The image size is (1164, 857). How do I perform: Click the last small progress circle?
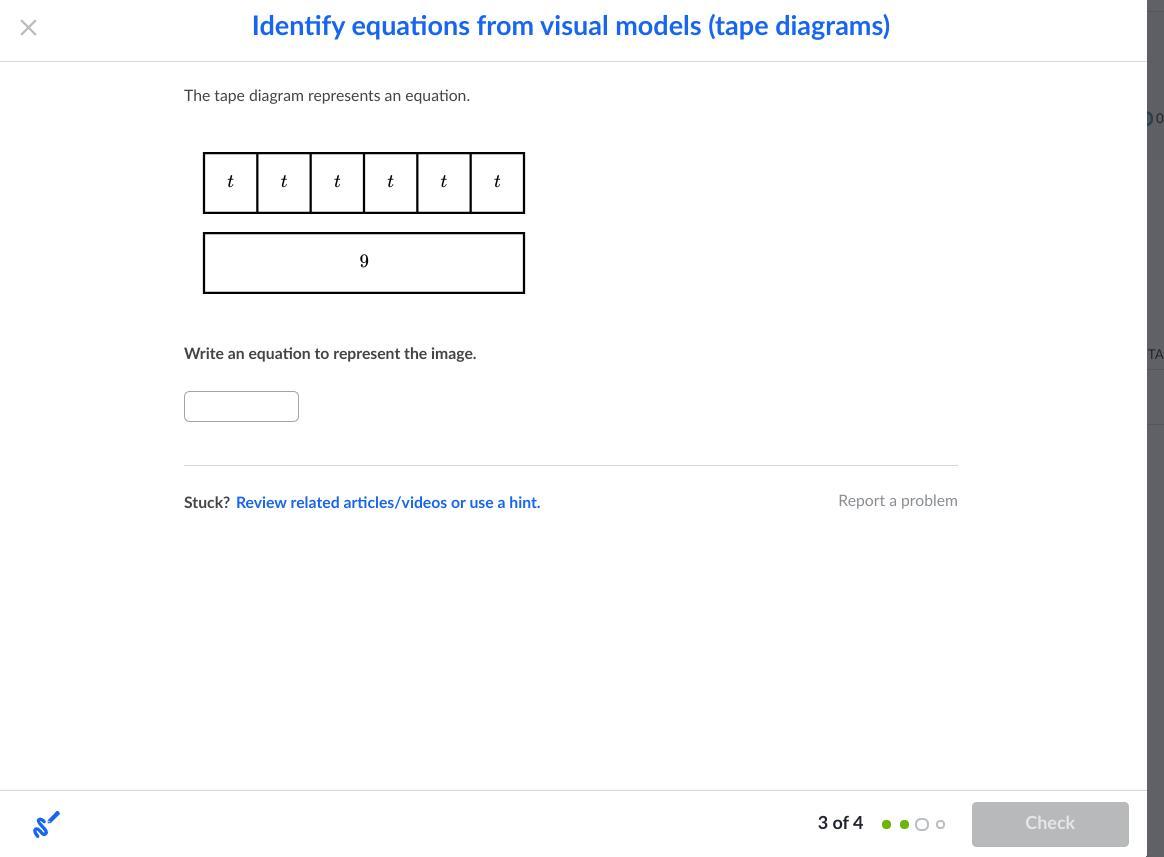(x=940, y=824)
